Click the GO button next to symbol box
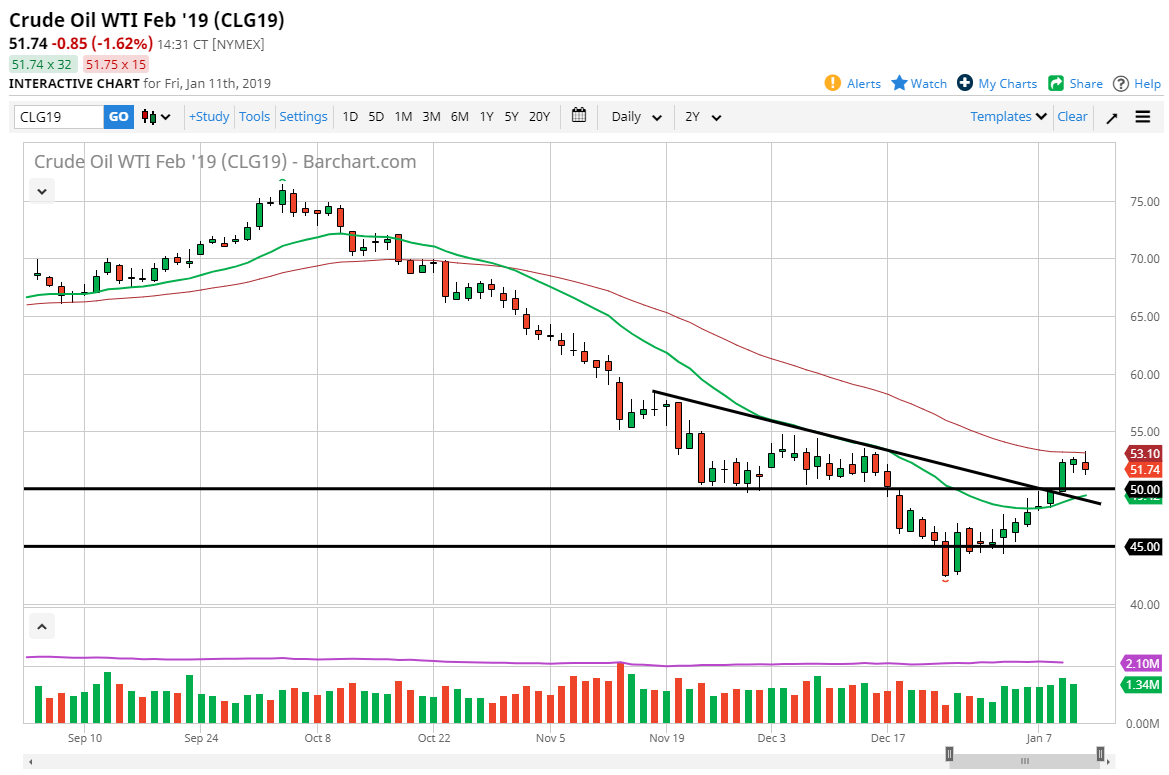The image size is (1169, 775). pos(118,117)
